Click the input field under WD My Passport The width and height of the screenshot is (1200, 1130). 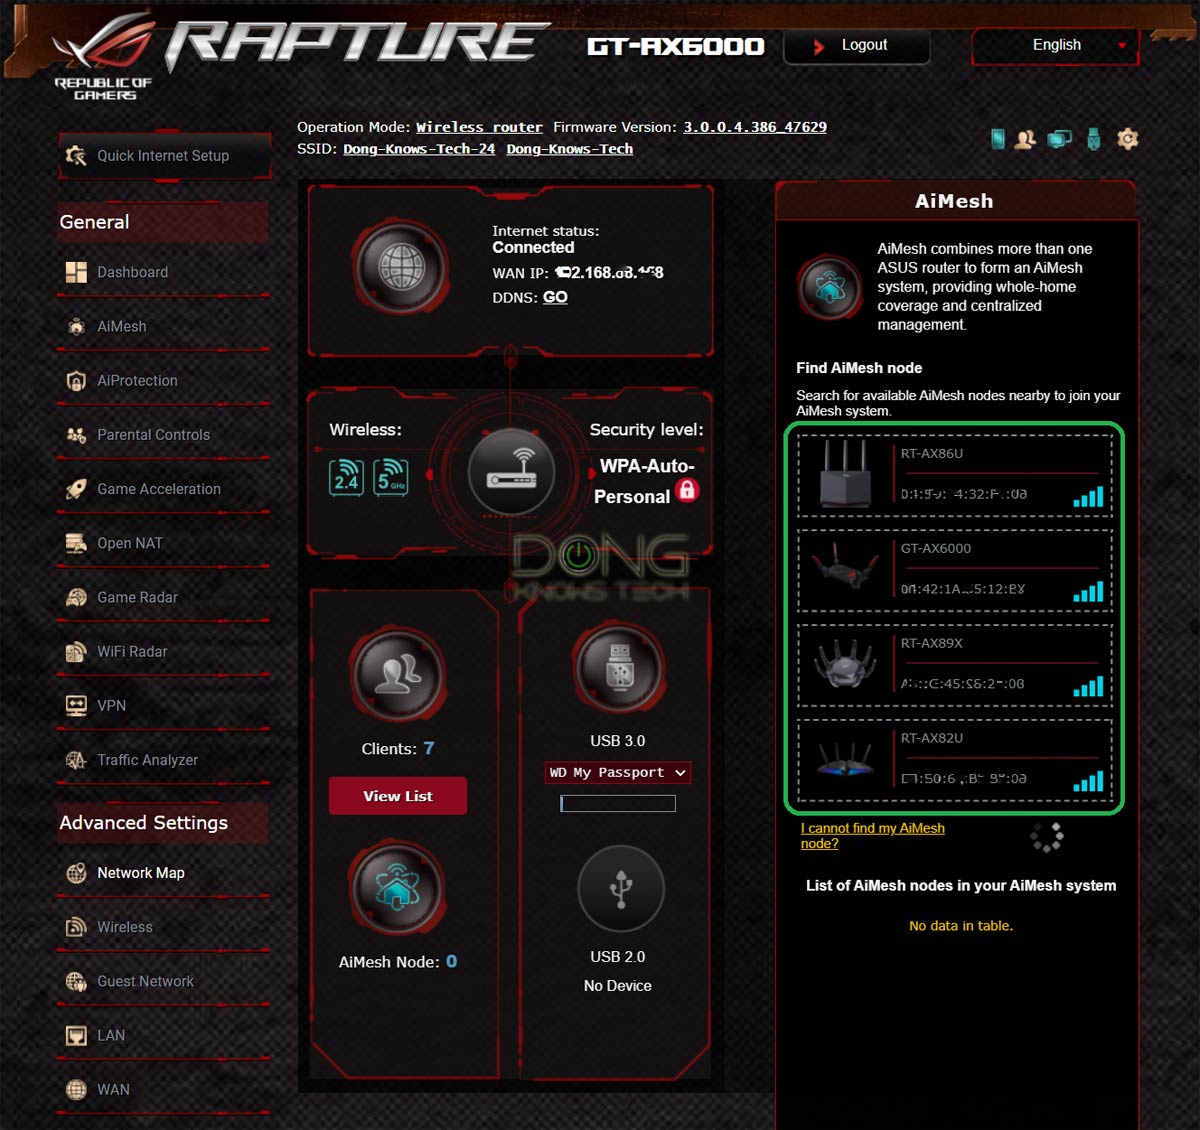617,803
